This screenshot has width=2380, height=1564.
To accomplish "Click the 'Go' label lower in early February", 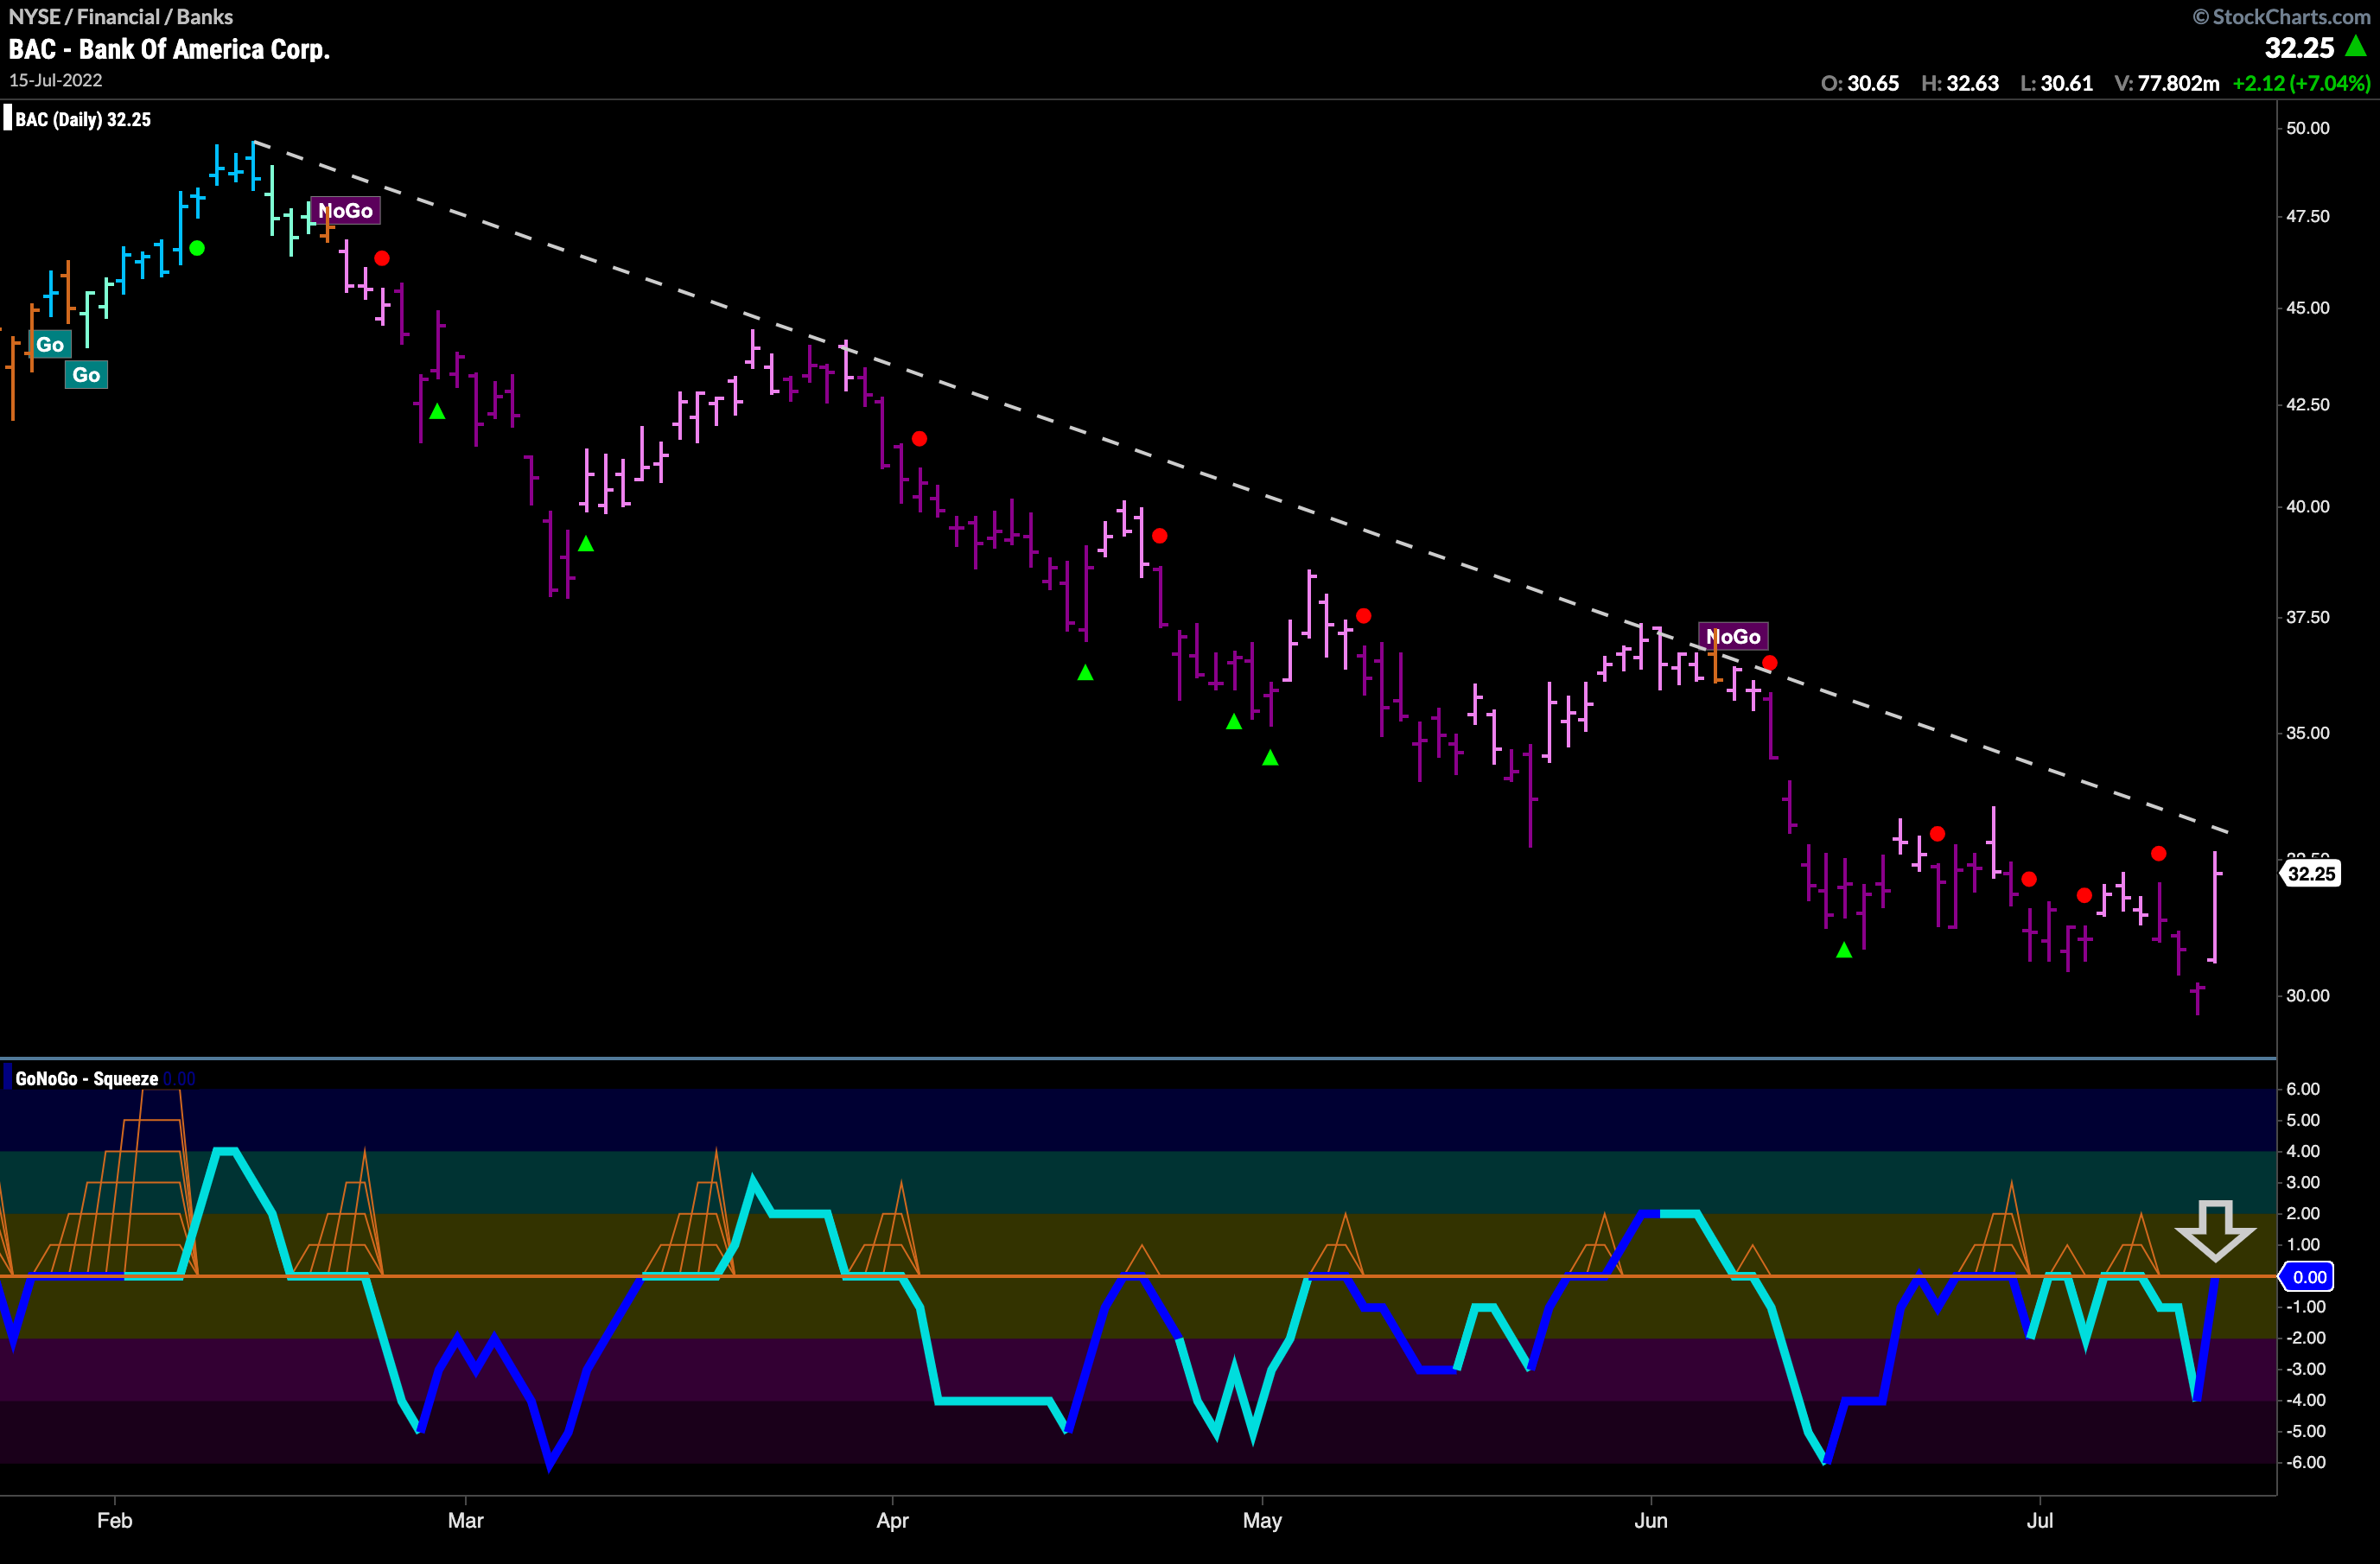I will (x=86, y=375).
